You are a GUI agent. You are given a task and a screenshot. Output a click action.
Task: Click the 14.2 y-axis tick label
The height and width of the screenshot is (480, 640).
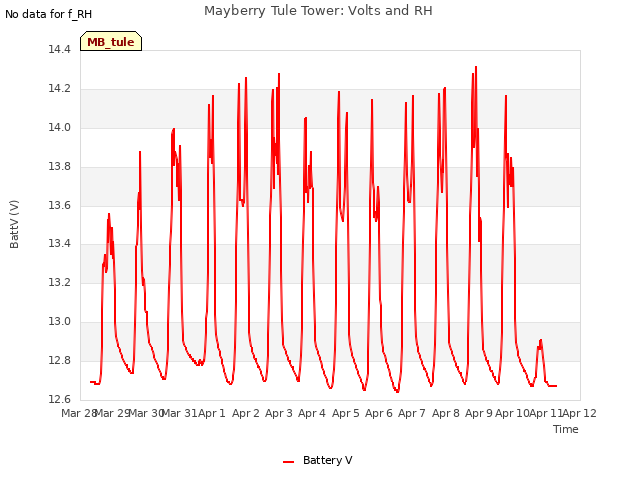(59, 89)
